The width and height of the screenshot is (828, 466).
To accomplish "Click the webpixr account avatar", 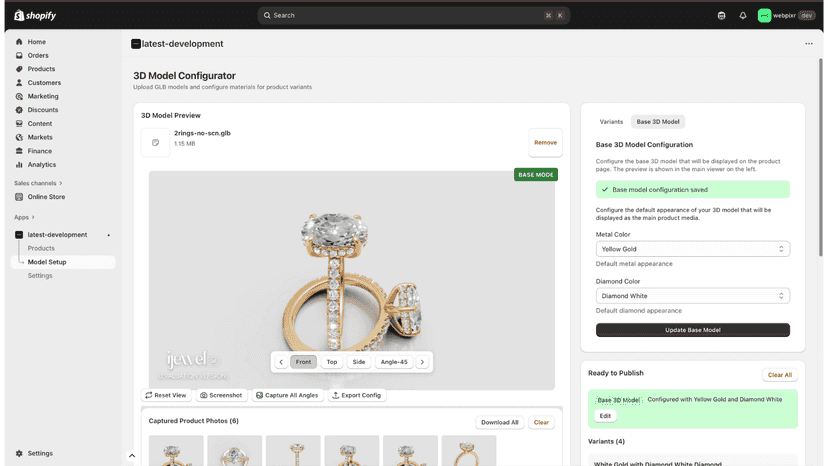I will click(x=764, y=15).
